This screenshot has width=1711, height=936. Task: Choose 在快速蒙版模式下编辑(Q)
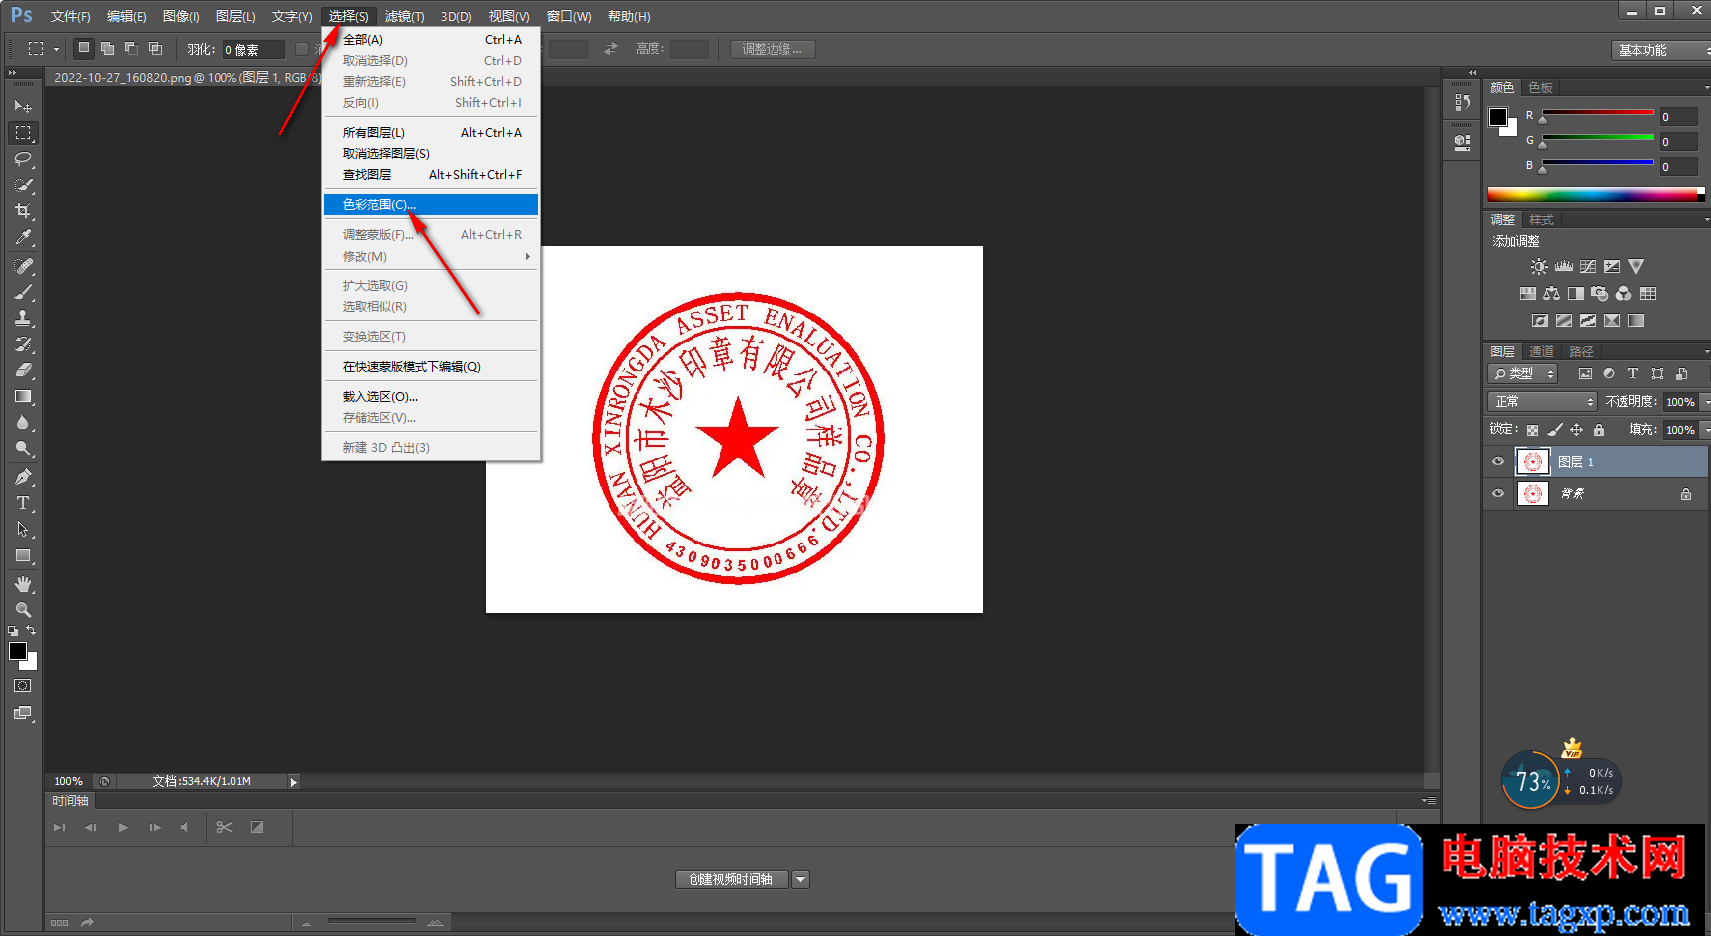click(x=431, y=367)
